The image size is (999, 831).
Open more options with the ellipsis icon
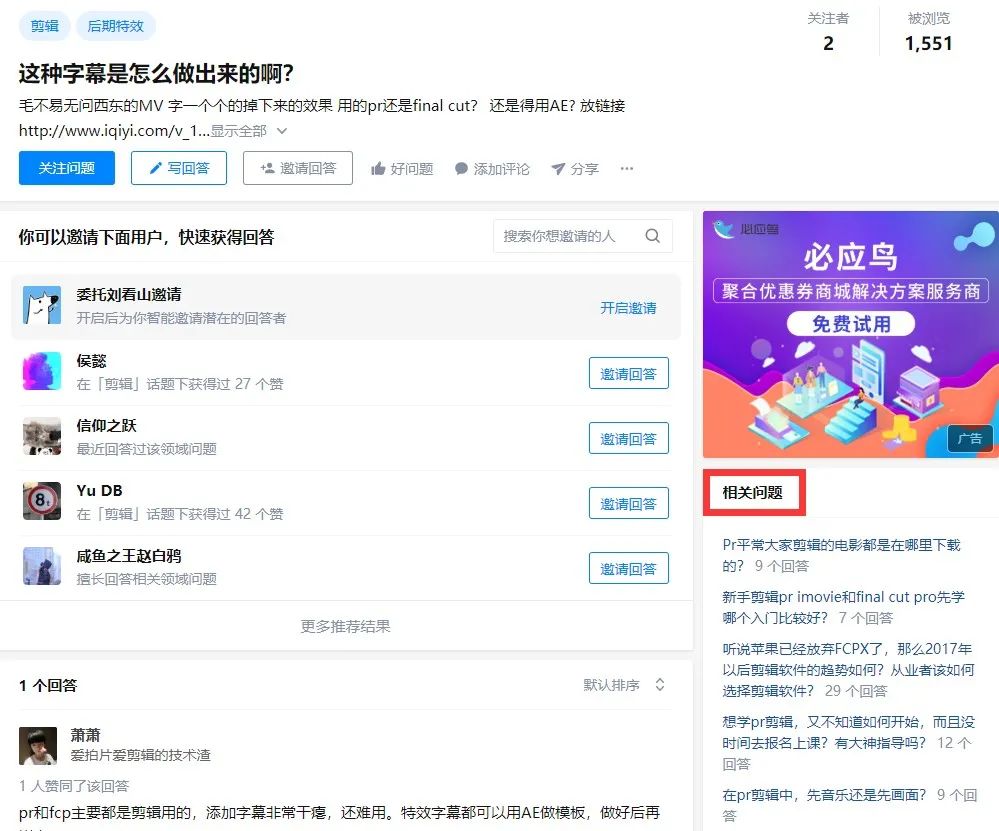[627, 169]
